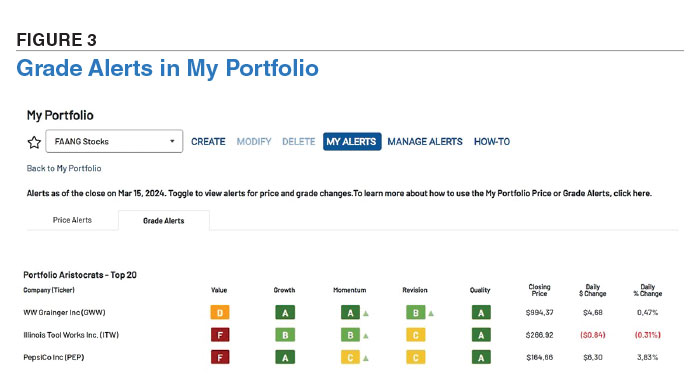Click the CREATE portfolio link
Image resolution: width=700 pixels, height=388 pixels.
pos(208,142)
